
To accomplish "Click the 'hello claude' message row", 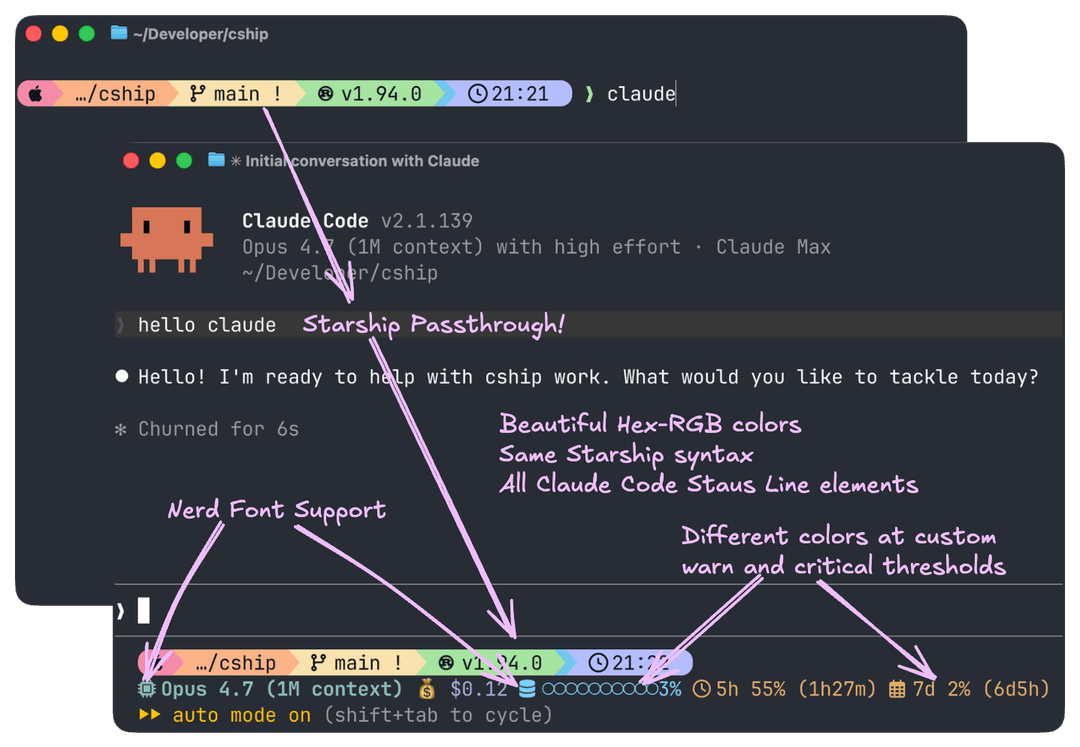I will 589,324.
